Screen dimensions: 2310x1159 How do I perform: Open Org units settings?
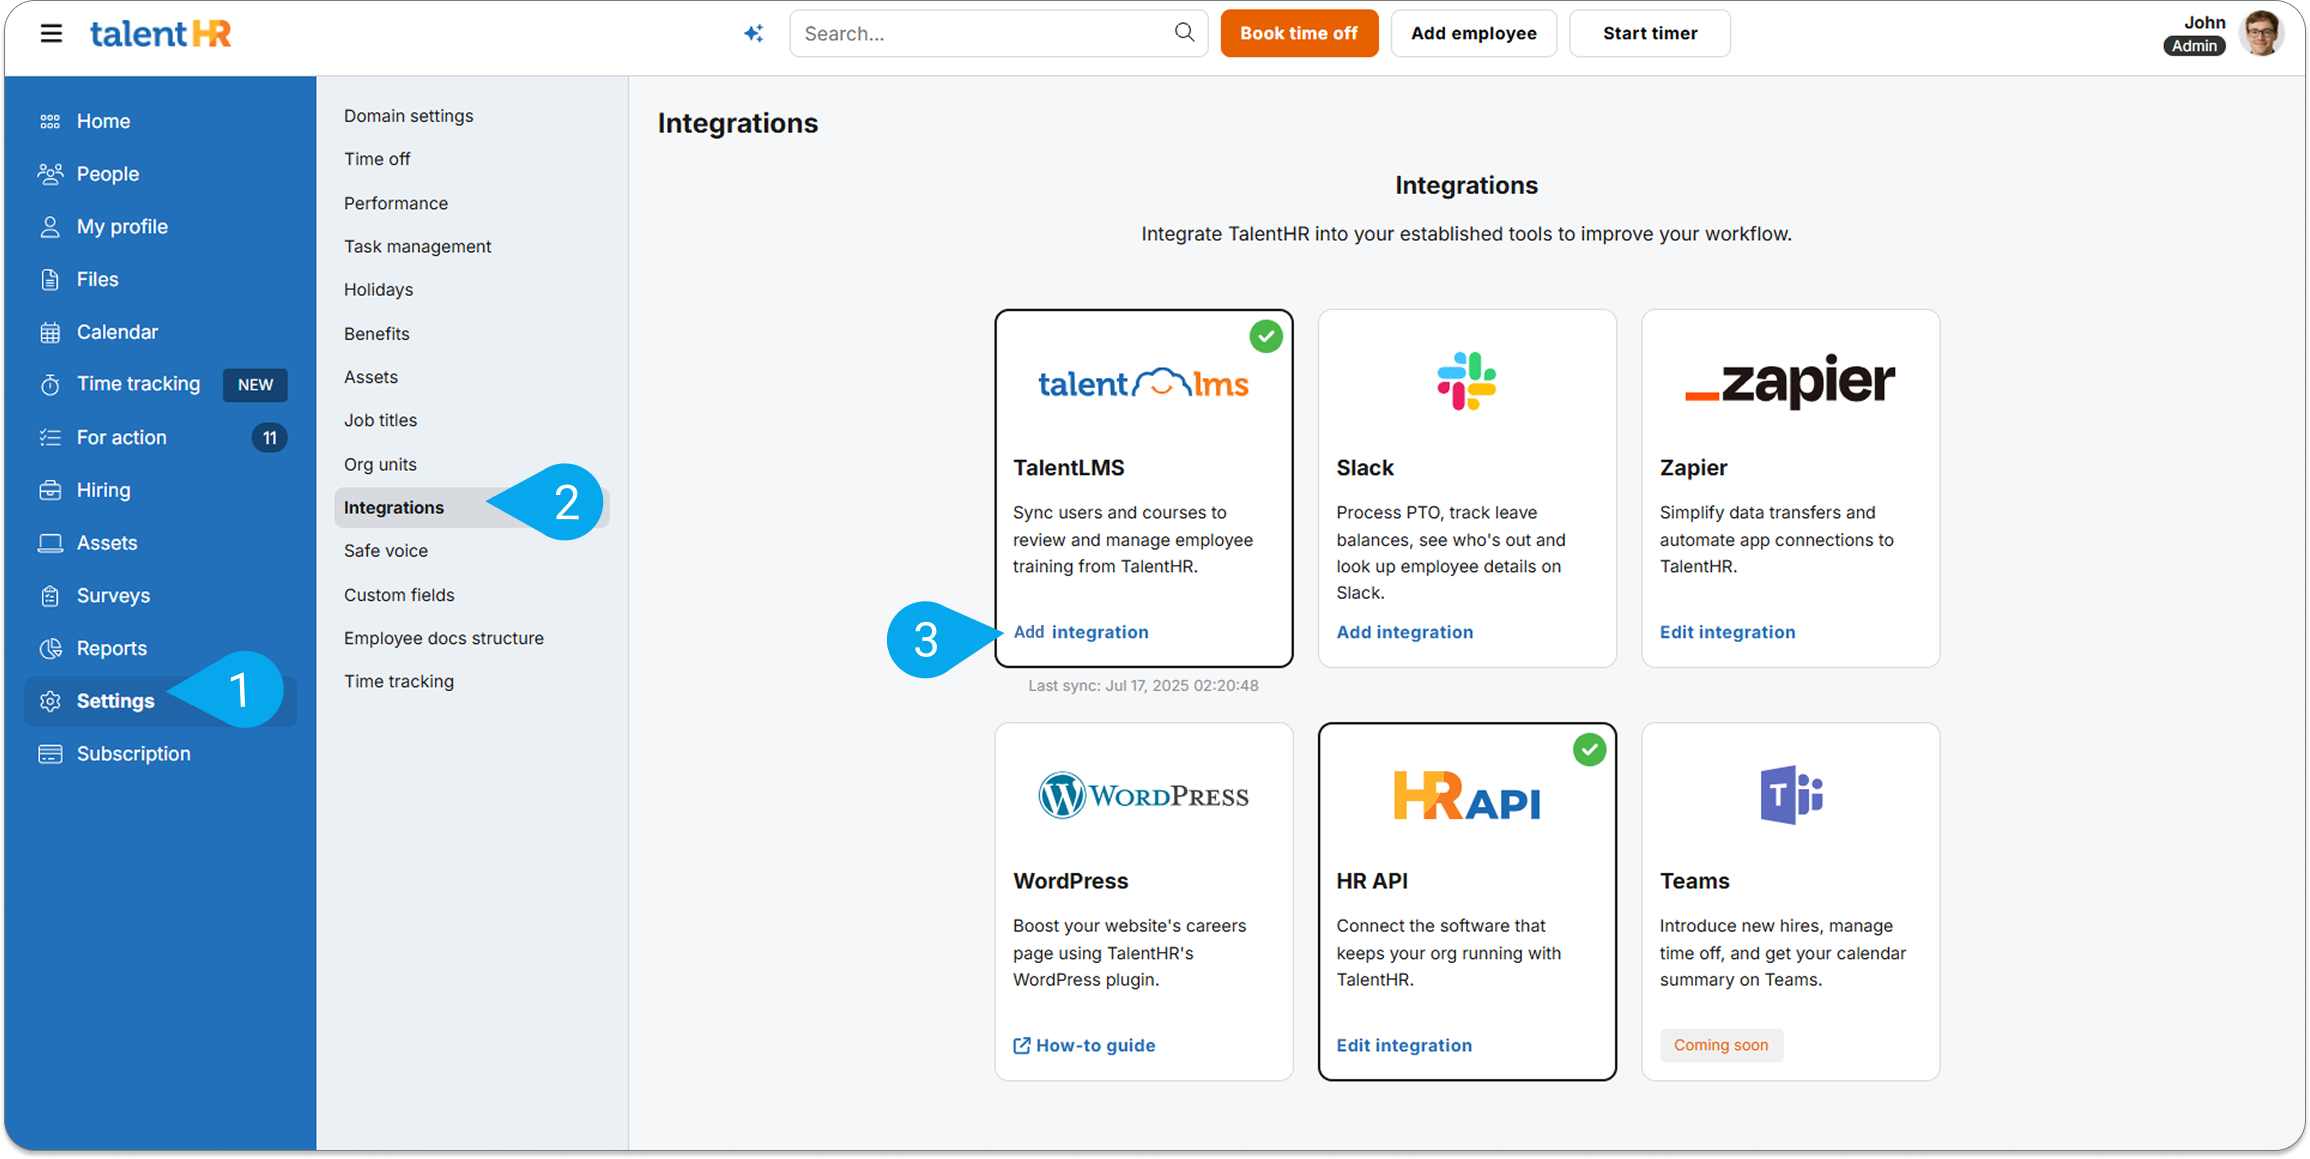click(x=380, y=464)
